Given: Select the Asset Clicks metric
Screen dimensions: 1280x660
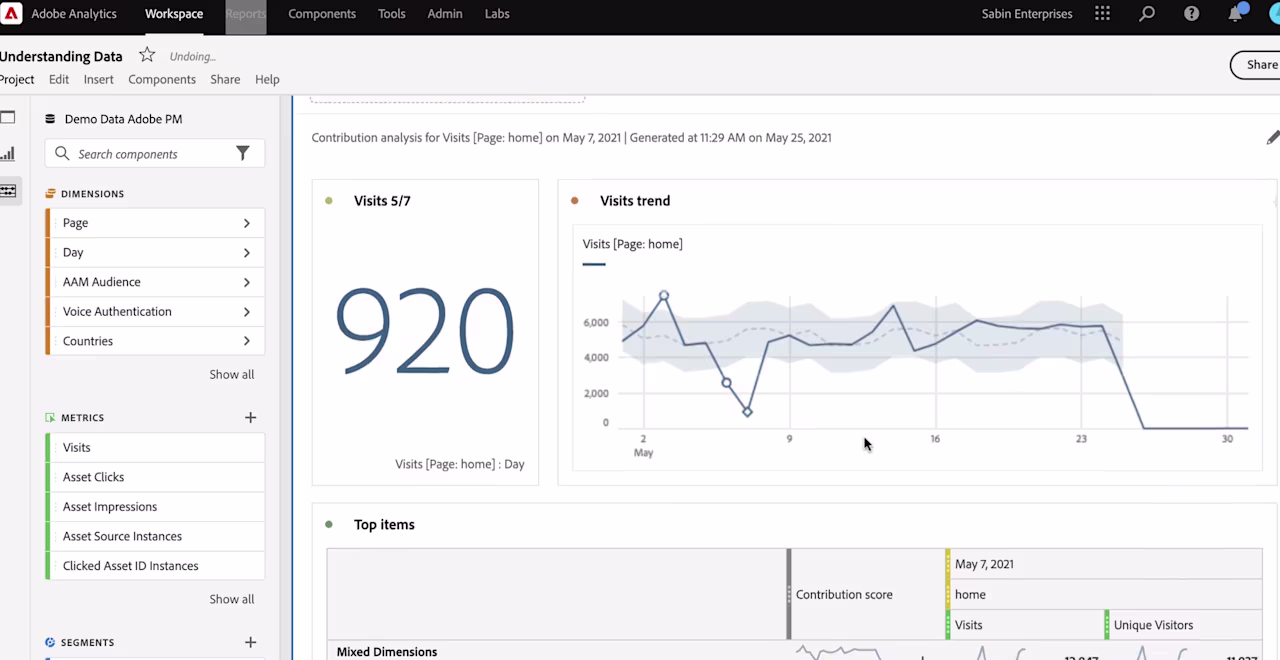Looking at the screenshot, I should tap(155, 477).
